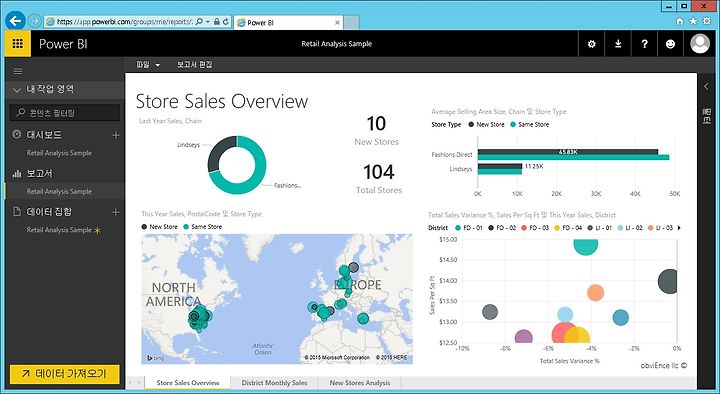Switch to District Monthly Sales tab
720x394 pixels.
click(x=274, y=383)
